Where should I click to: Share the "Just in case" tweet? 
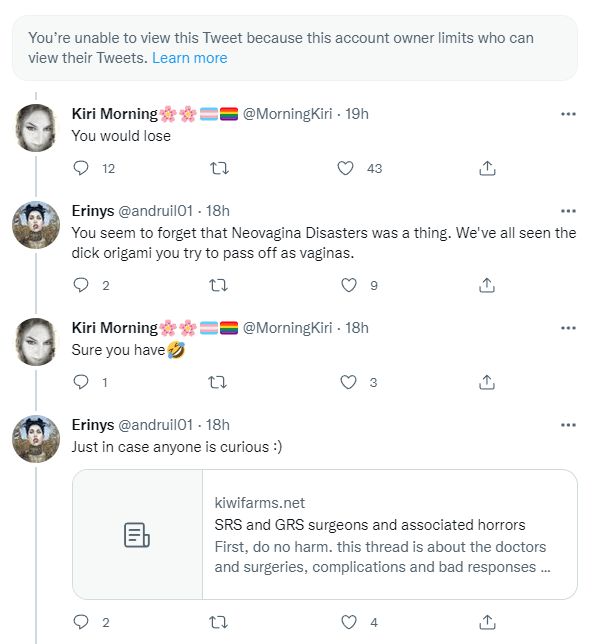[487, 622]
